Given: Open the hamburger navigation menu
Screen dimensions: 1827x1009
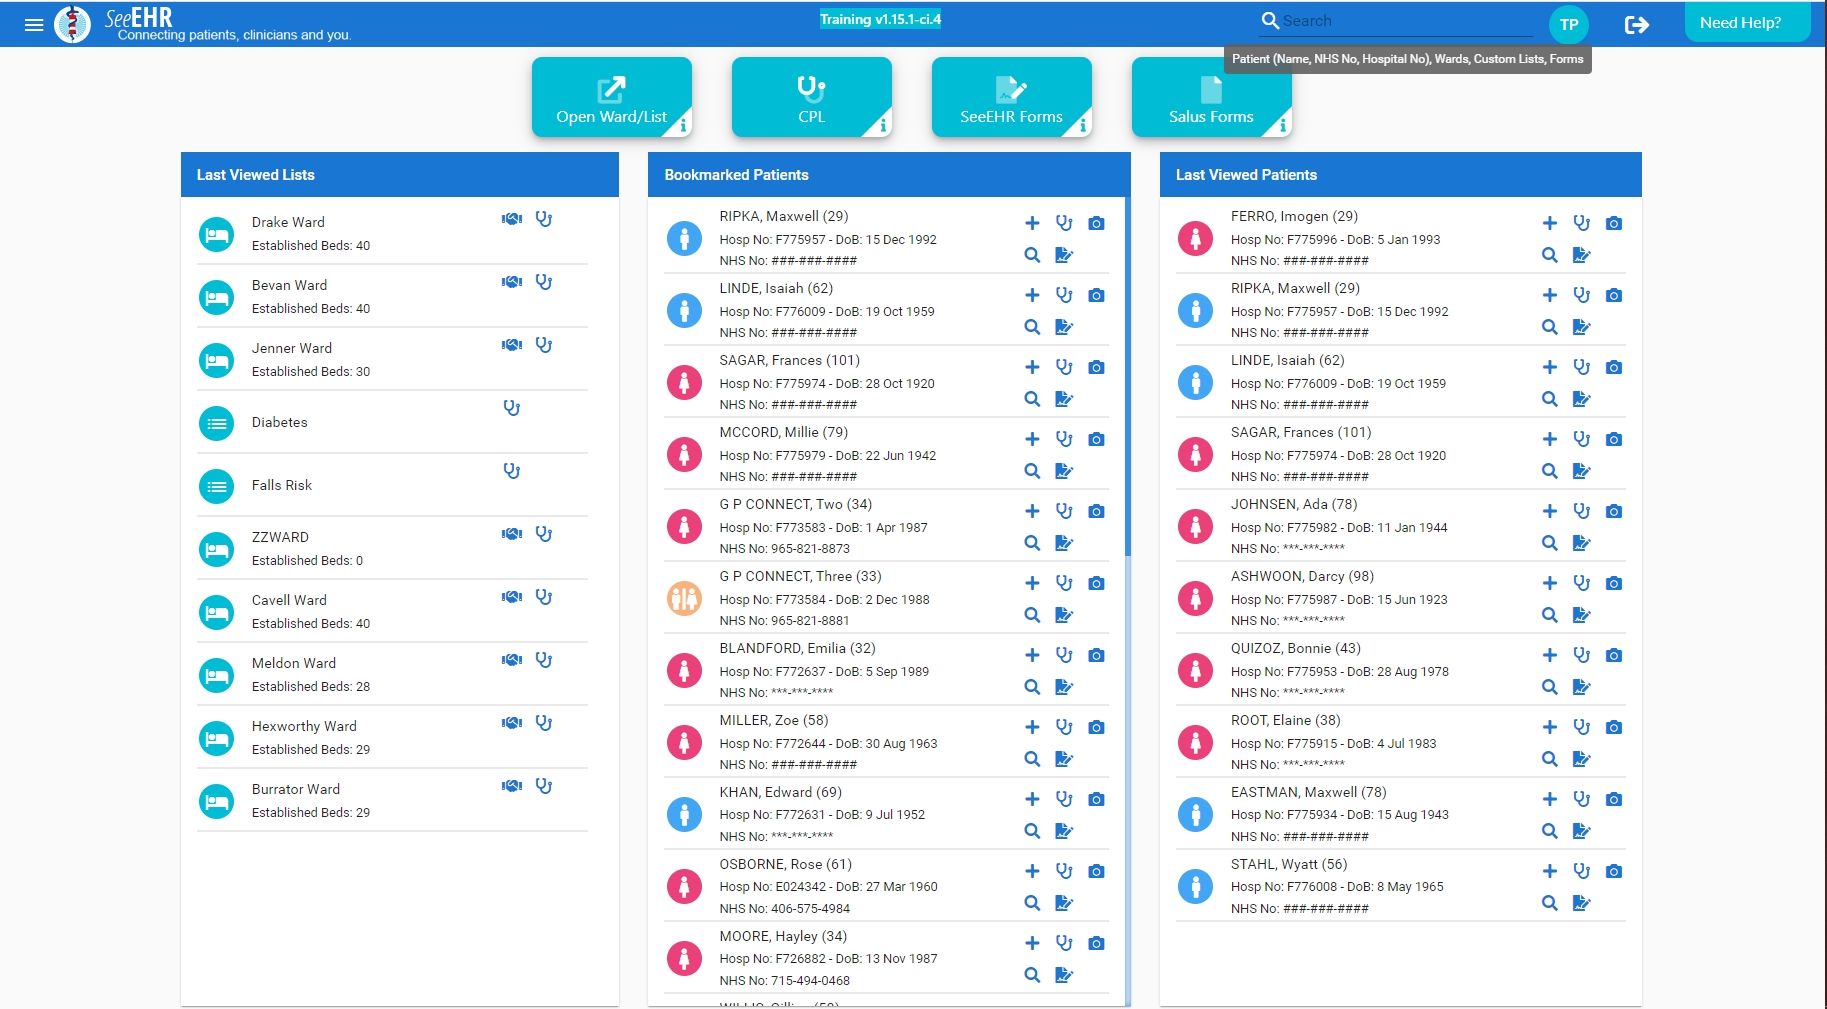Looking at the screenshot, I should [x=34, y=25].
